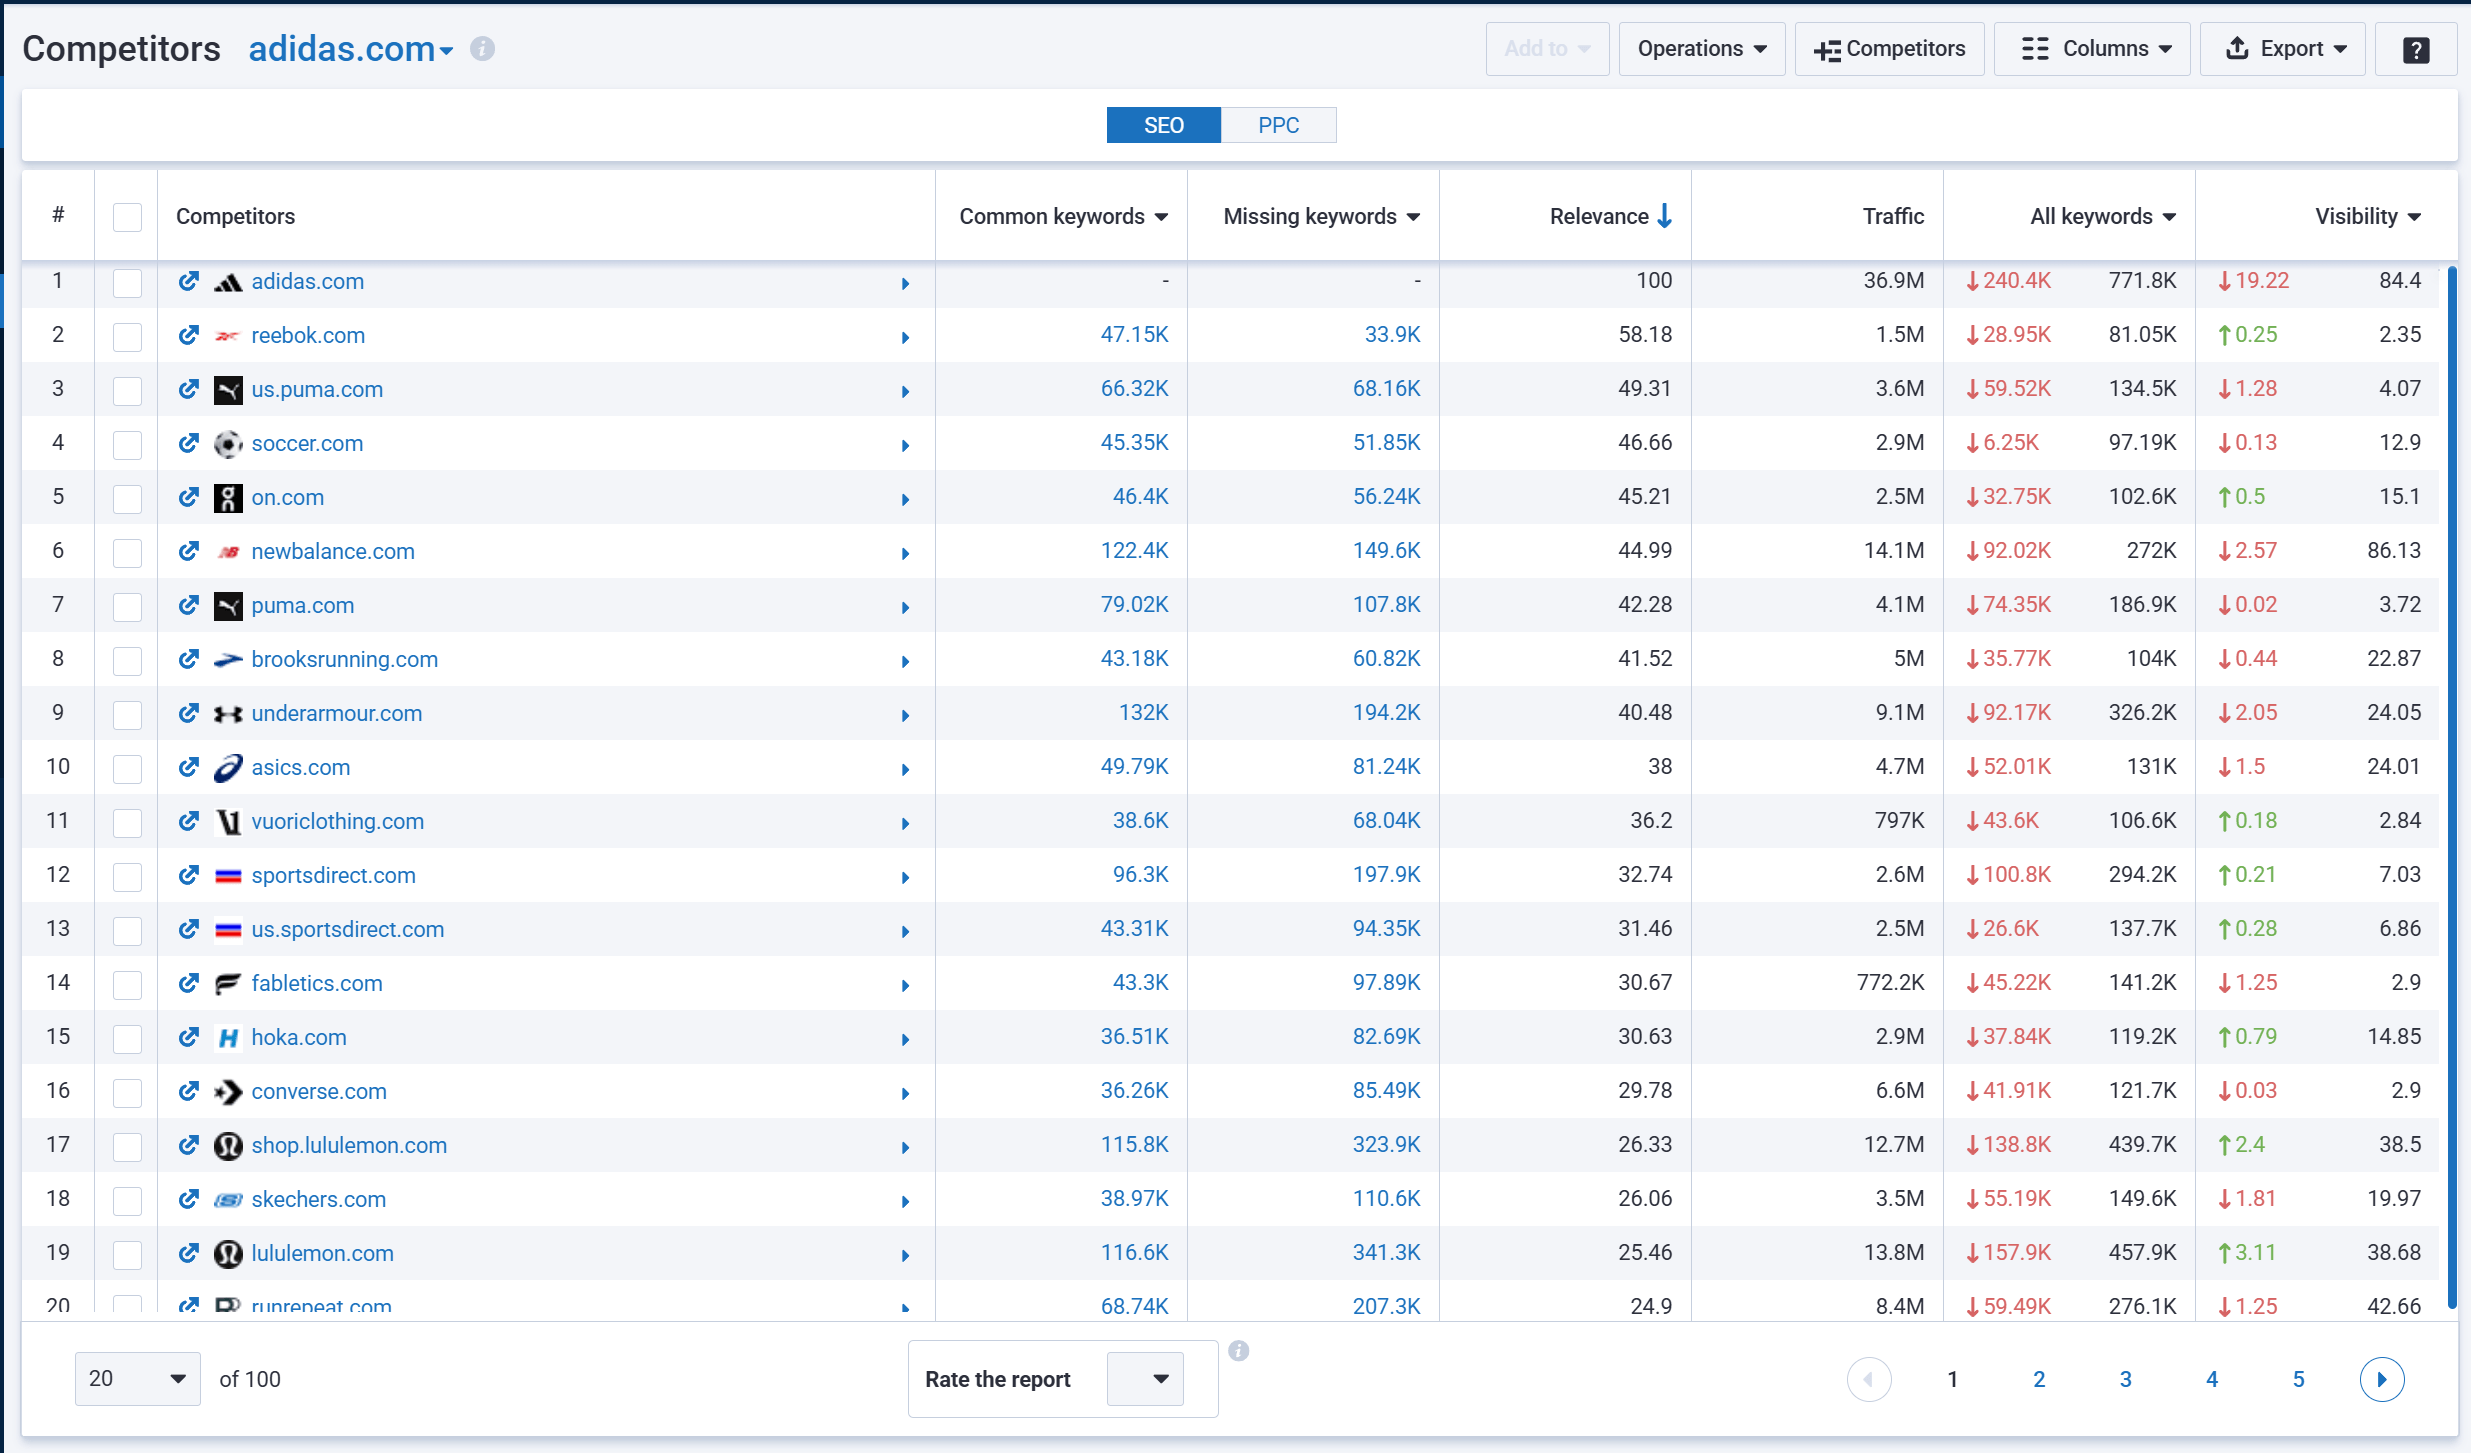Screen dimensions: 2471x1453
Task: Click the help question mark icon
Action: coord(2415,49)
